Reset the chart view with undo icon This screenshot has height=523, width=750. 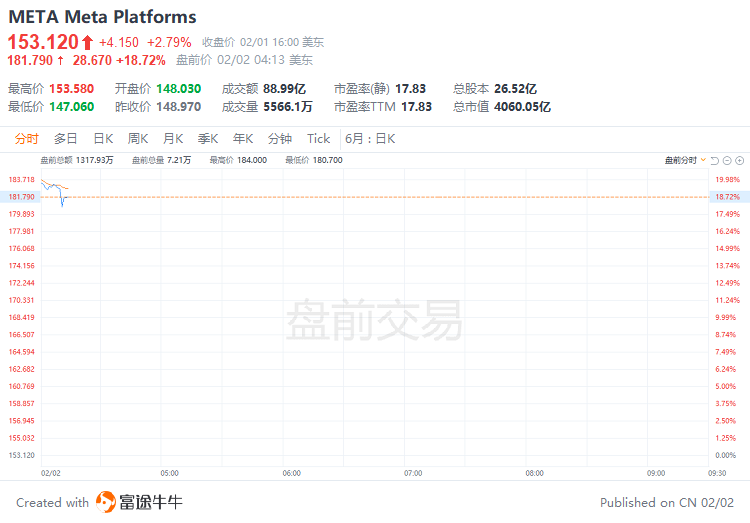(x=715, y=160)
